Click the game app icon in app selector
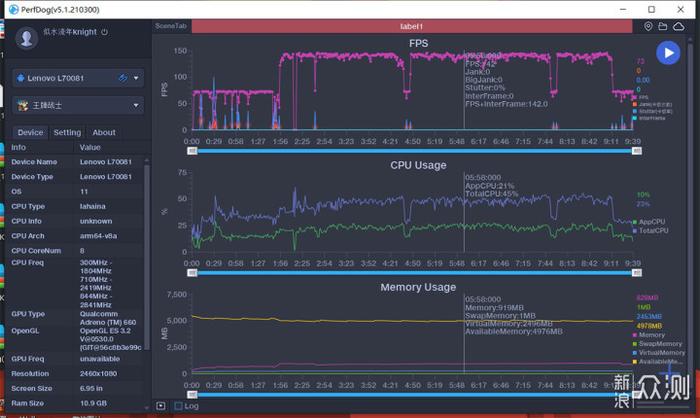The width and height of the screenshot is (700, 418). (x=23, y=105)
